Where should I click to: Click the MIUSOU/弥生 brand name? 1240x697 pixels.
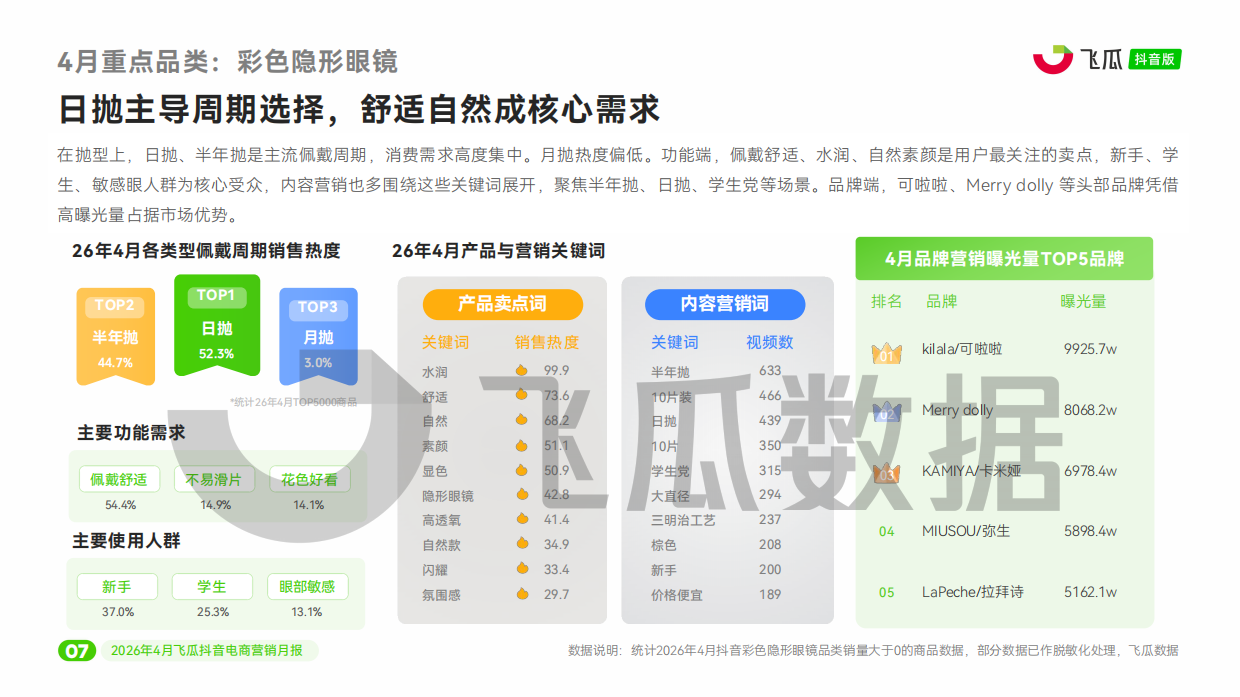966,531
